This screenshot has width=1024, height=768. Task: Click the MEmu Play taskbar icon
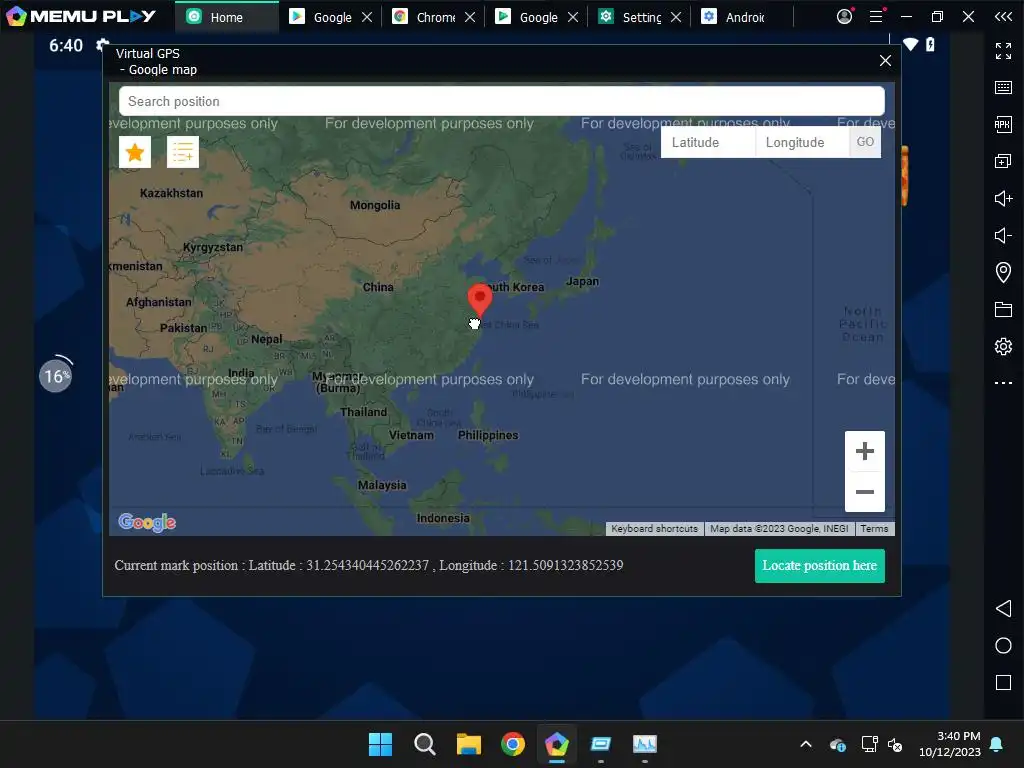[556, 744]
